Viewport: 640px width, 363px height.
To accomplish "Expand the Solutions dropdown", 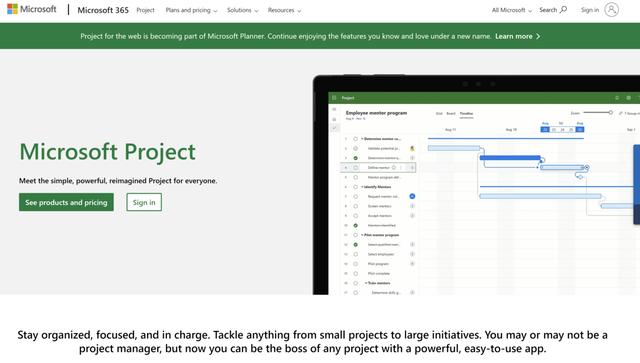I will (242, 10).
